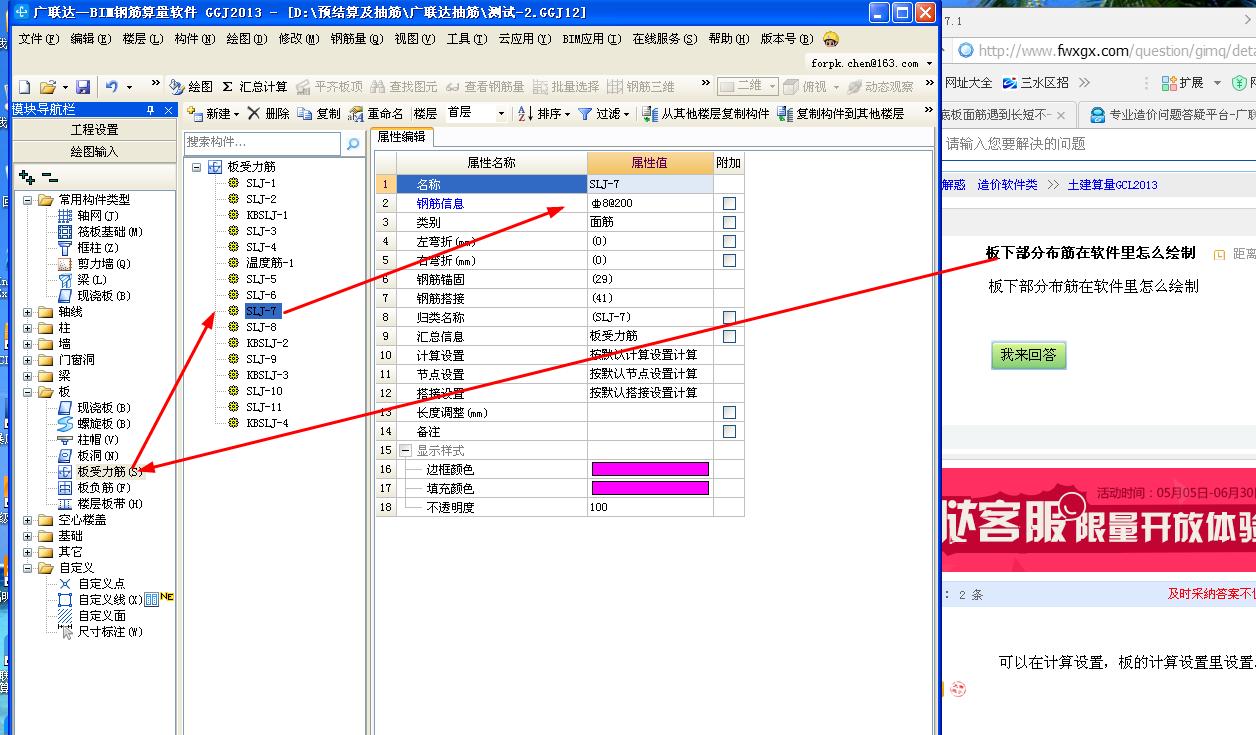1256x735 pixels.
Task: Expand the 墙 folder in tree
Action: 28,344
